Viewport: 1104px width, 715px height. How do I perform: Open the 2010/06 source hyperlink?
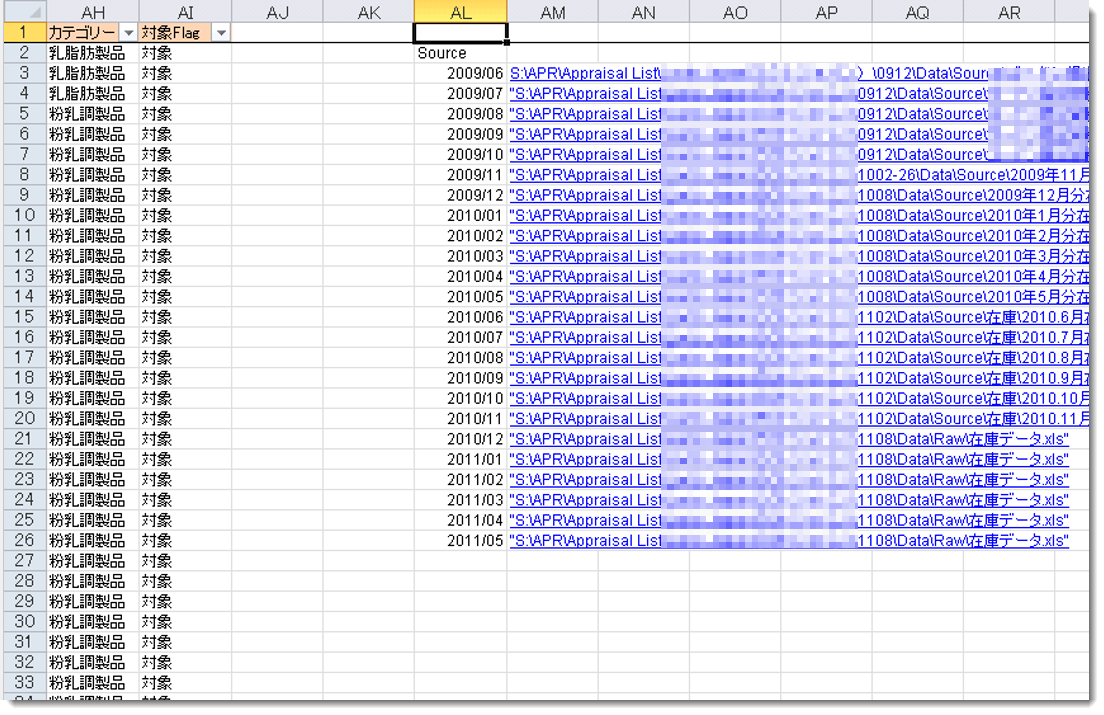click(x=799, y=317)
